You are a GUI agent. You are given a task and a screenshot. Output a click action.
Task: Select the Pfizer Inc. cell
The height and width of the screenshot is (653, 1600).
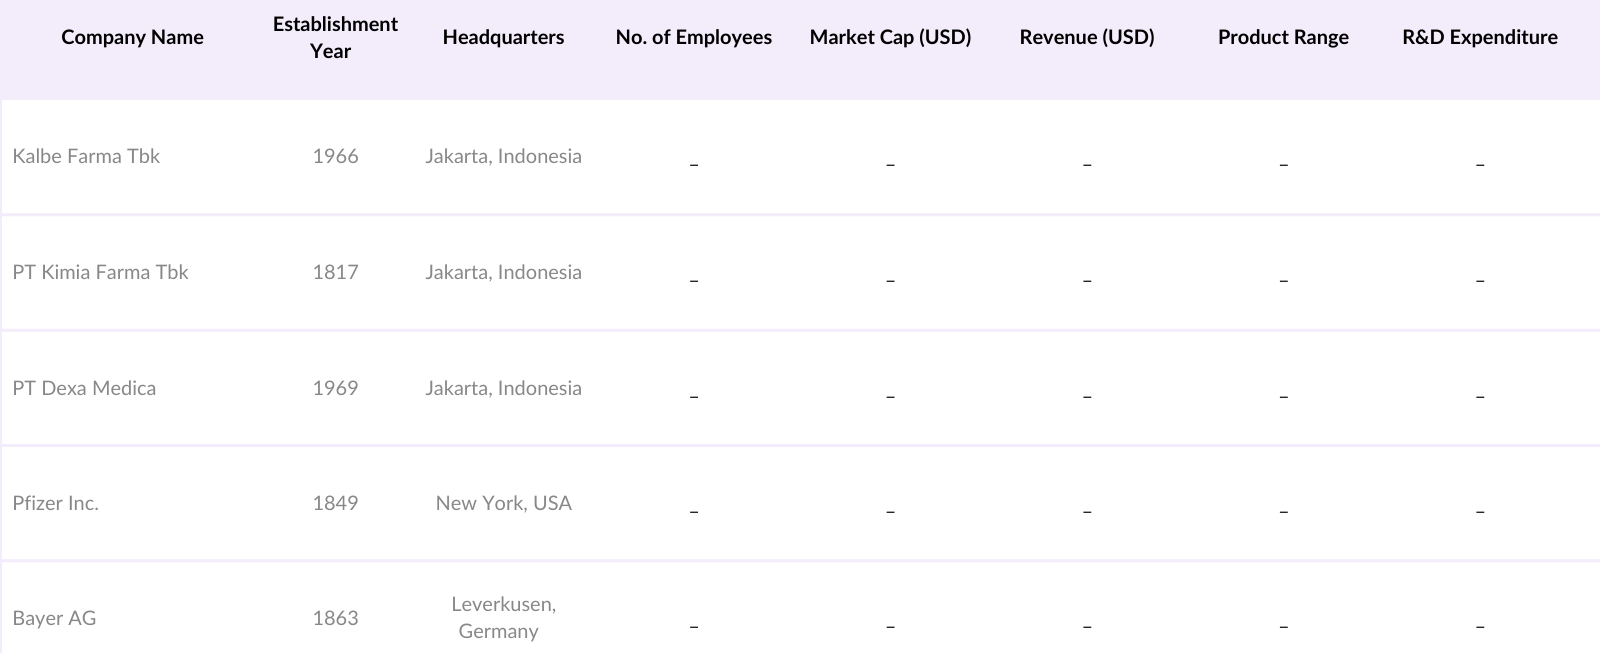click(x=55, y=503)
